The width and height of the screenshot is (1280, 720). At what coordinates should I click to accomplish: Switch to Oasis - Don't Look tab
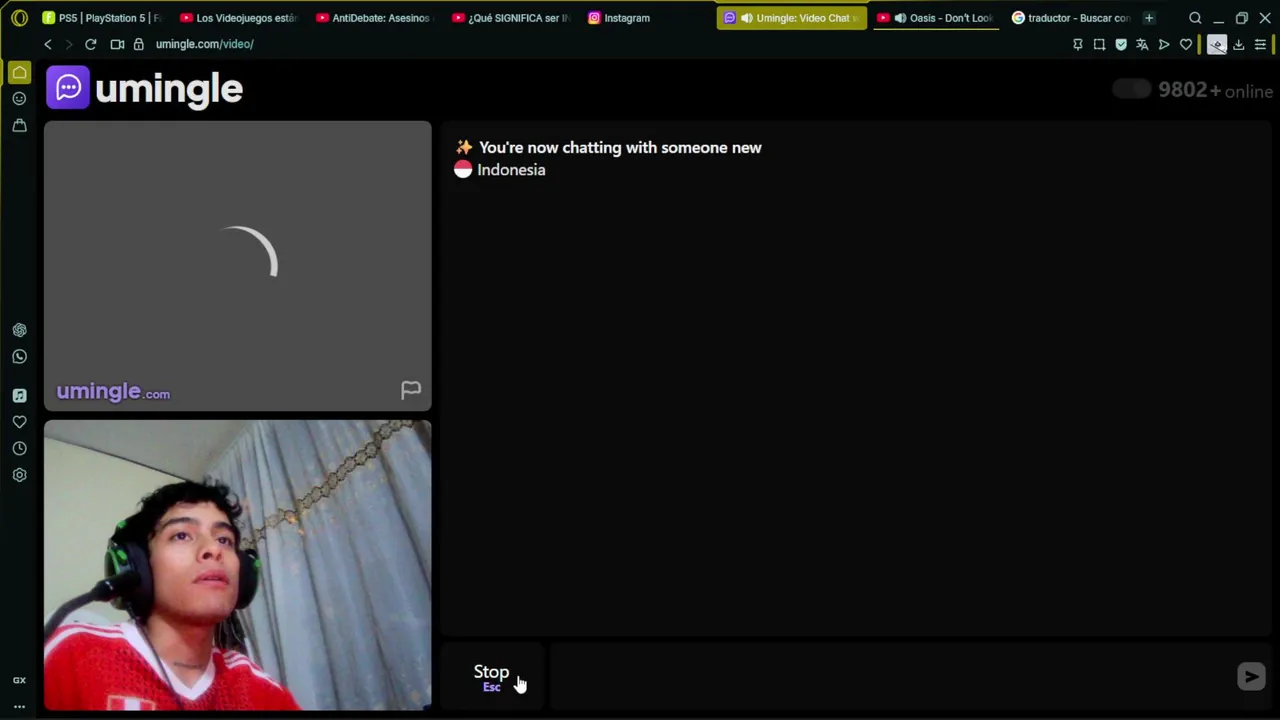click(x=935, y=18)
